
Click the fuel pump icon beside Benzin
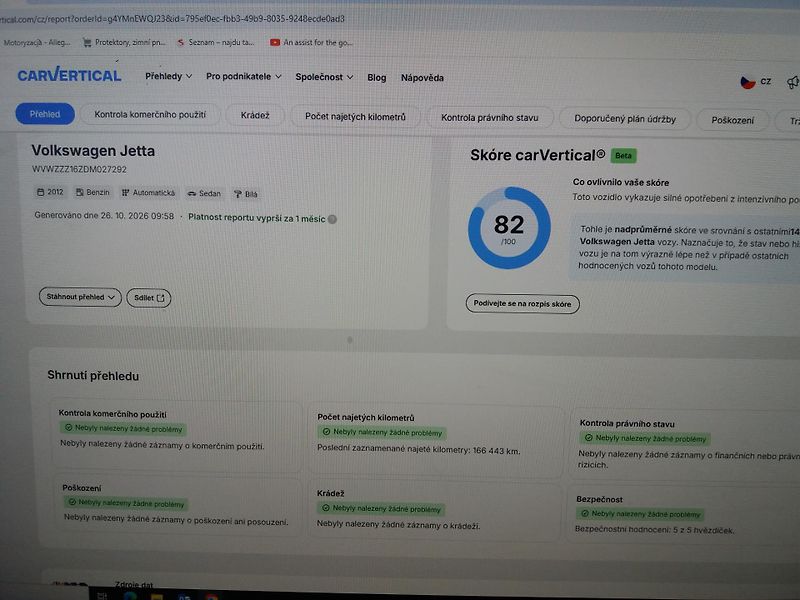point(80,192)
